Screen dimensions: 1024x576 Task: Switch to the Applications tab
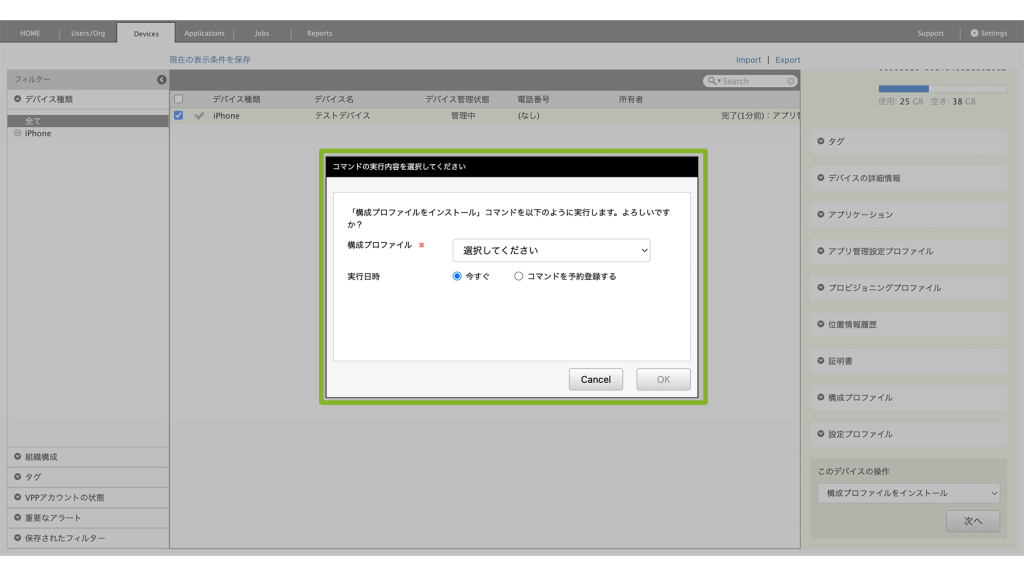pyautogui.click(x=204, y=33)
